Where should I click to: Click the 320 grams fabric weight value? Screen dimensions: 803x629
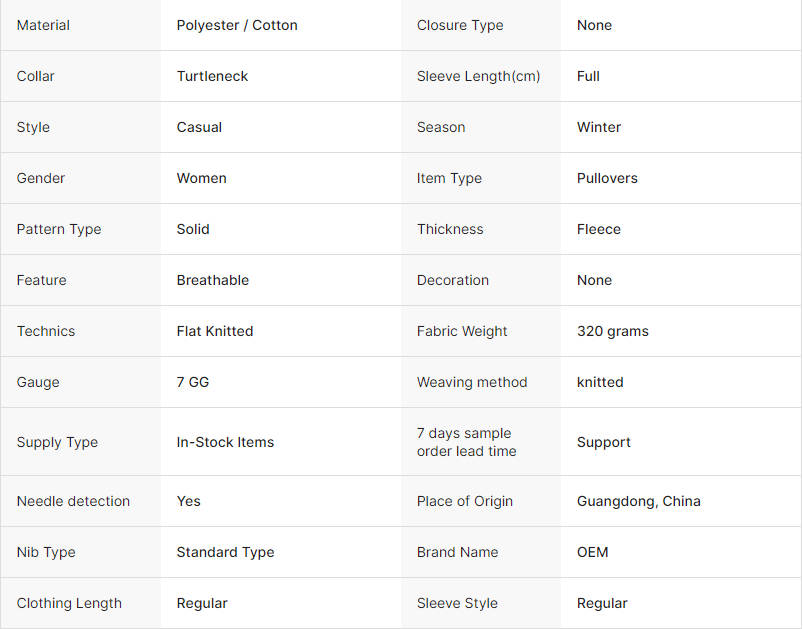612,331
